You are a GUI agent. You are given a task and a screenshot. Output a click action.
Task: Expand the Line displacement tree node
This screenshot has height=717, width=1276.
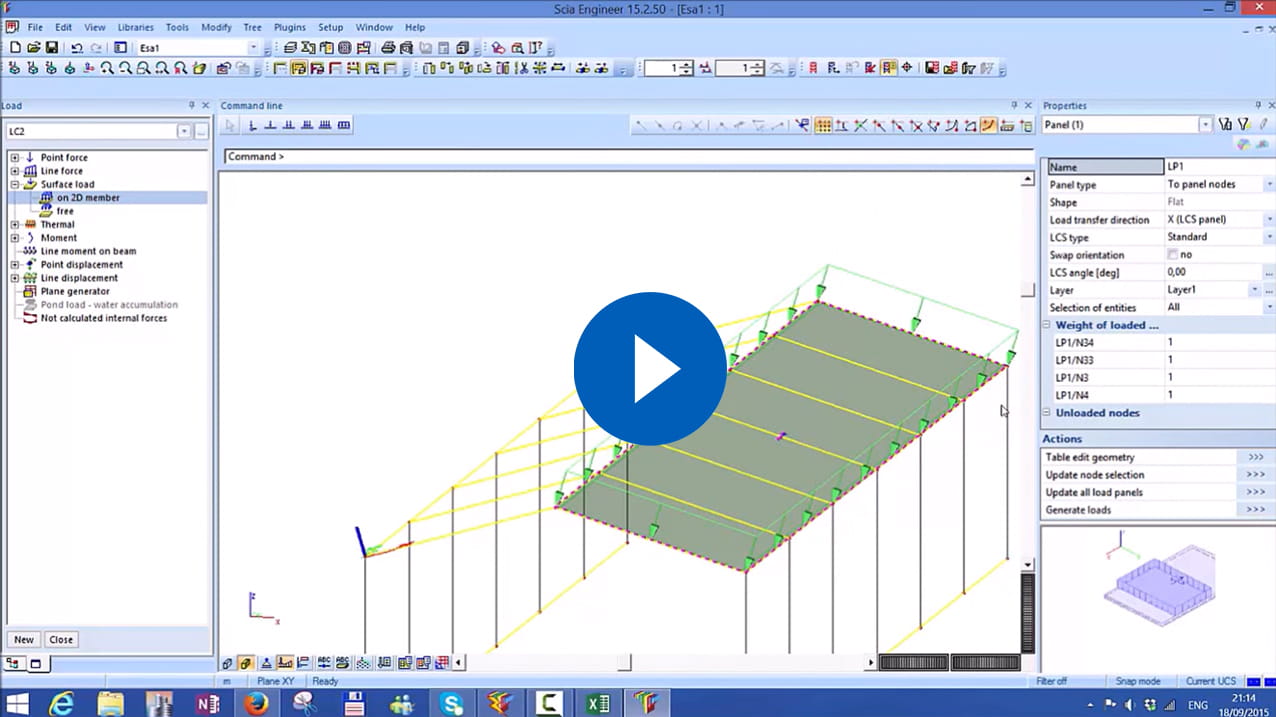pos(15,278)
